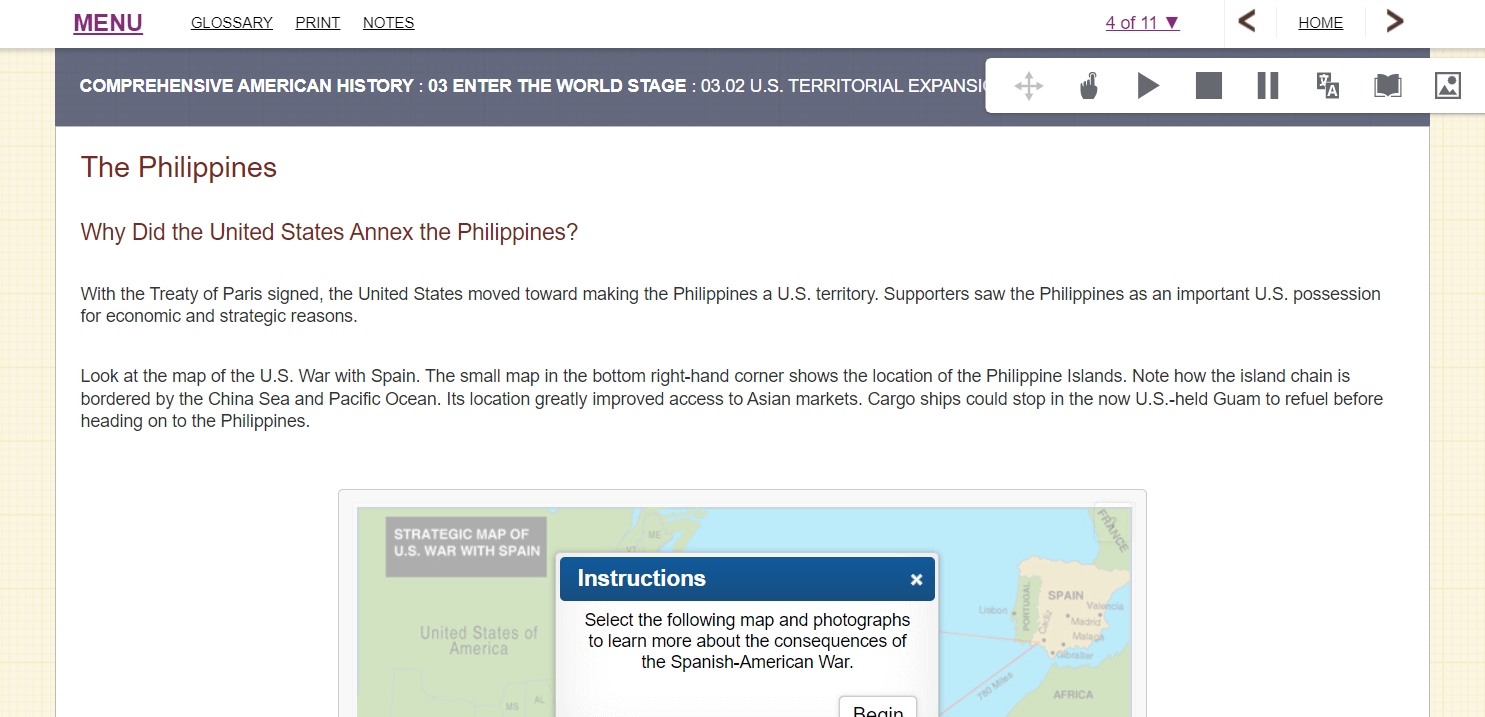Open the GLOSSARY link

[232, 23]
